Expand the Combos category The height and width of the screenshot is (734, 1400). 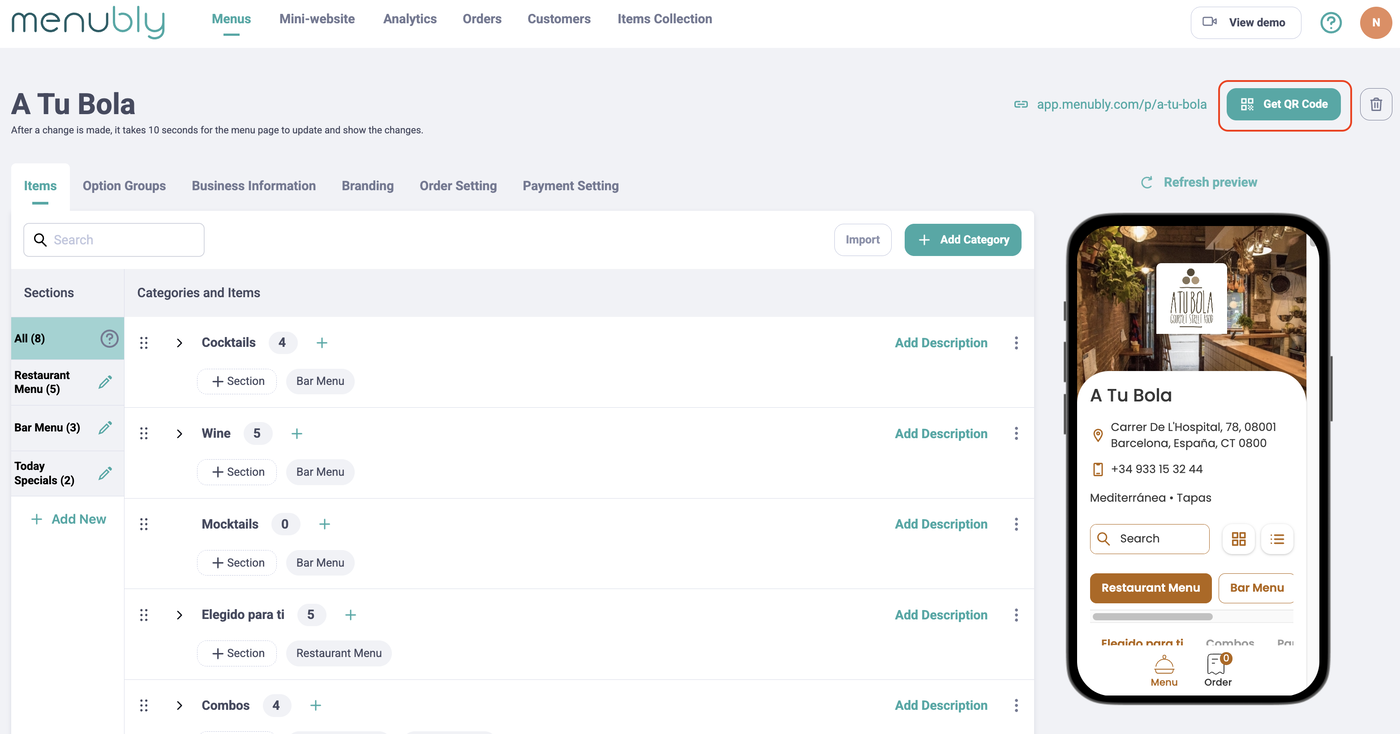click(179, 706)
